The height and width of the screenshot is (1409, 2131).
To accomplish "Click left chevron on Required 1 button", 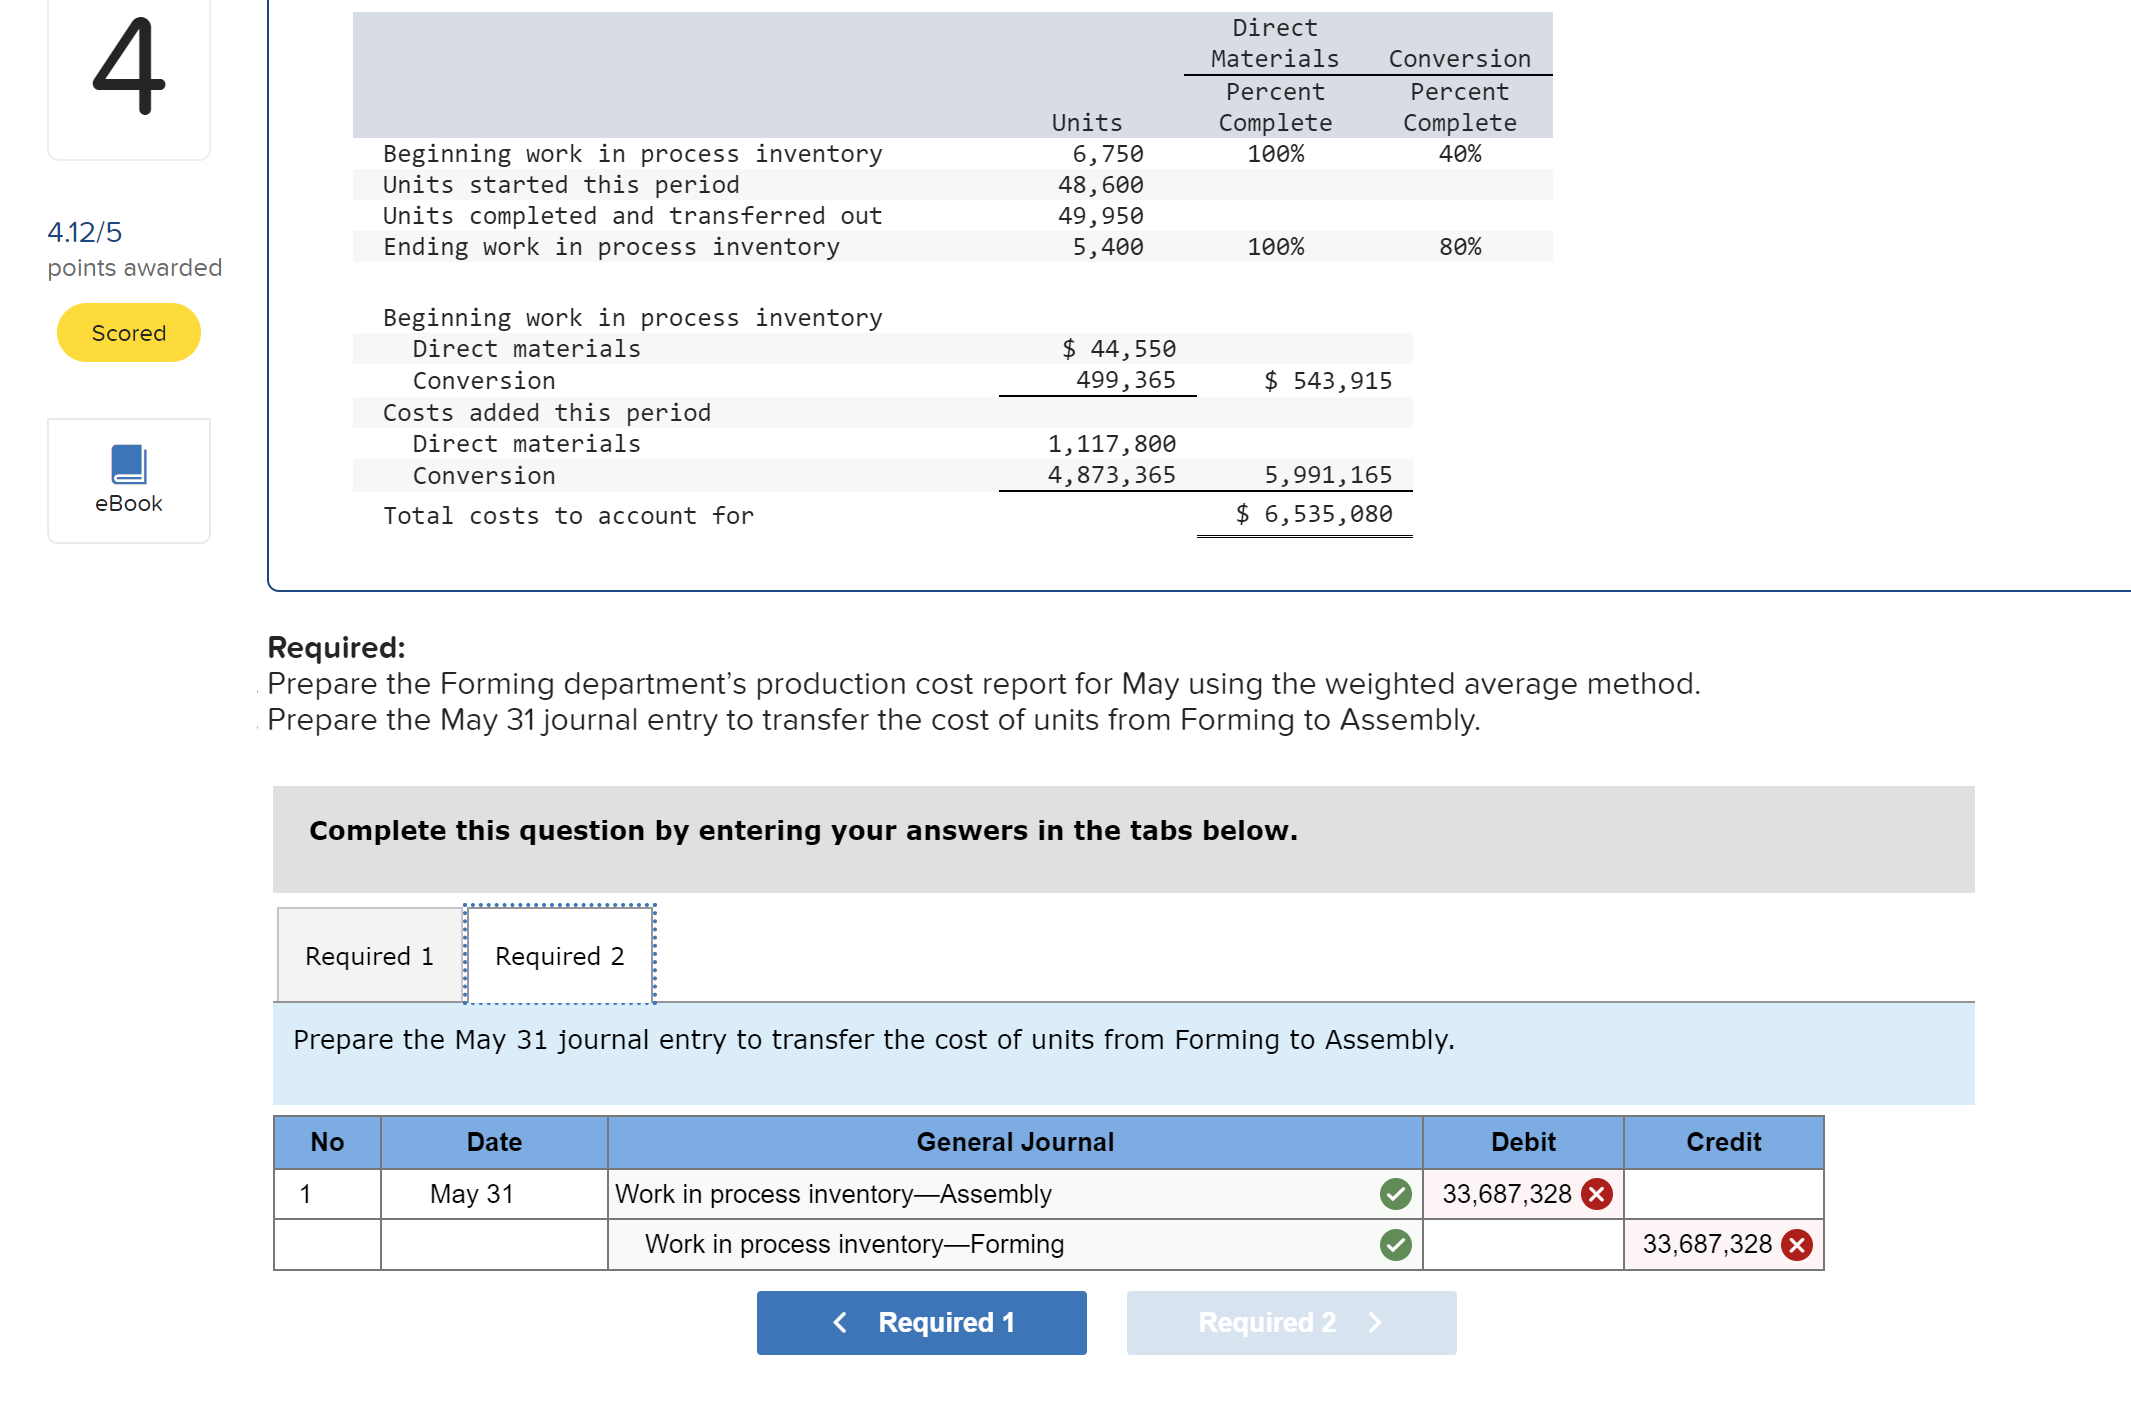I will point(840,1322).
